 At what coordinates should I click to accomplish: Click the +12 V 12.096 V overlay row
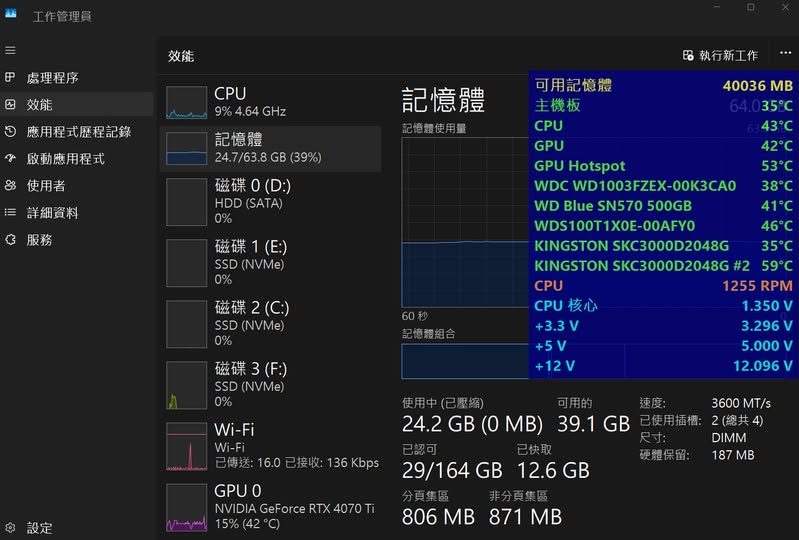point(663,366)
